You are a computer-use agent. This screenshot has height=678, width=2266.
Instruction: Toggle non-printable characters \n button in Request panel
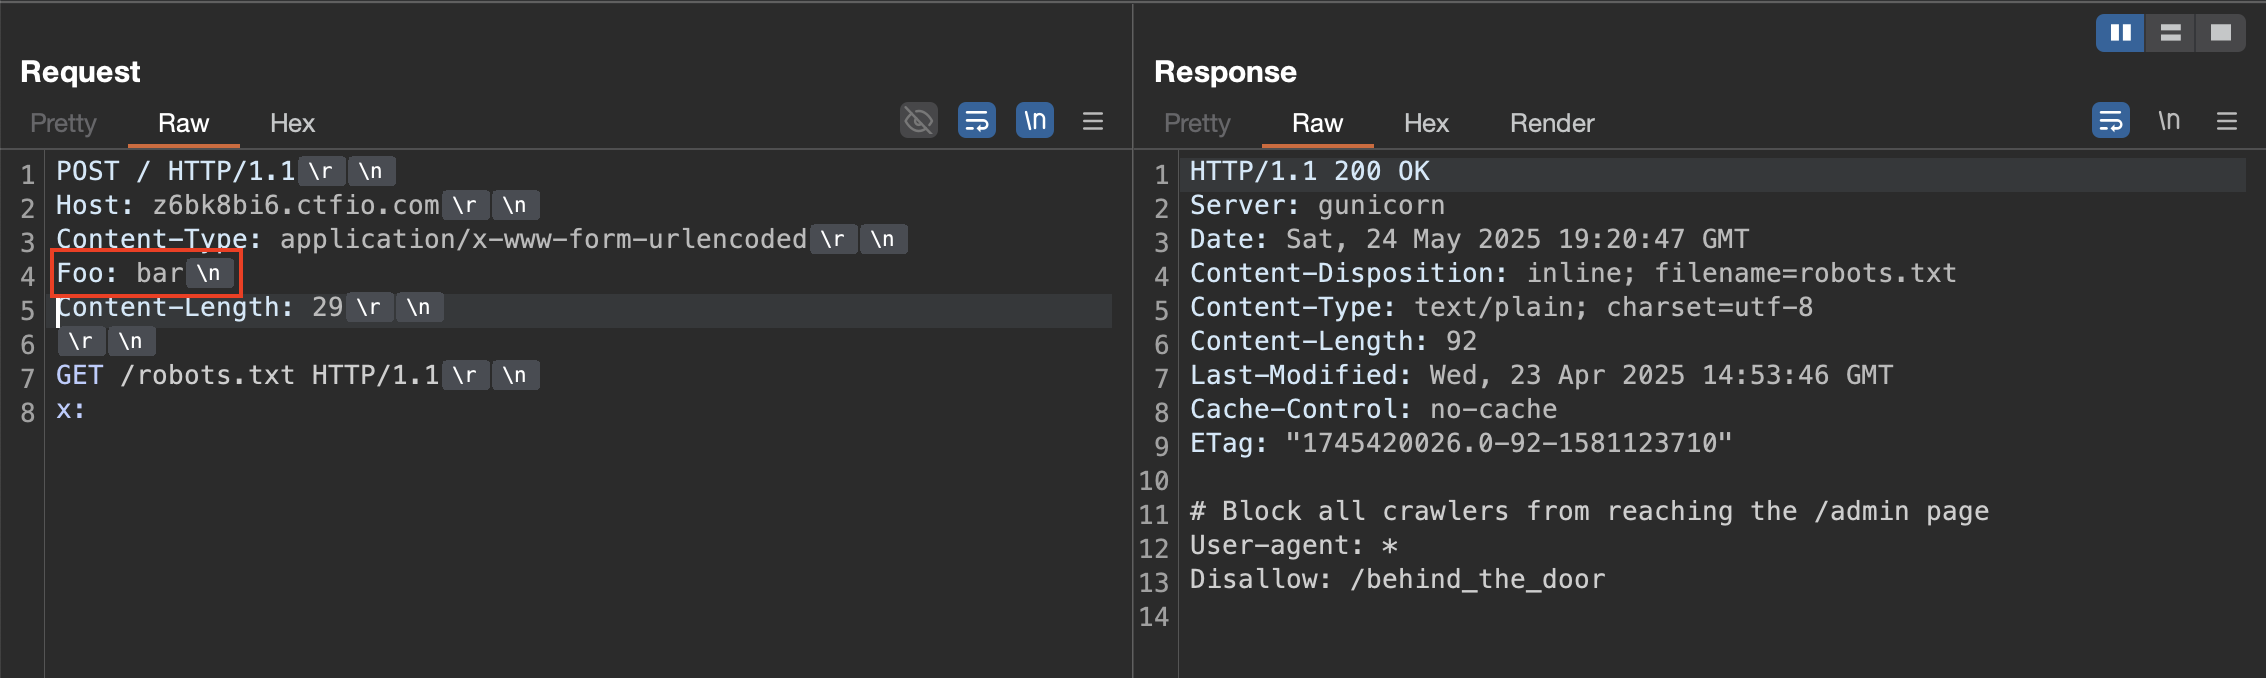click(x=1035, y=121)
